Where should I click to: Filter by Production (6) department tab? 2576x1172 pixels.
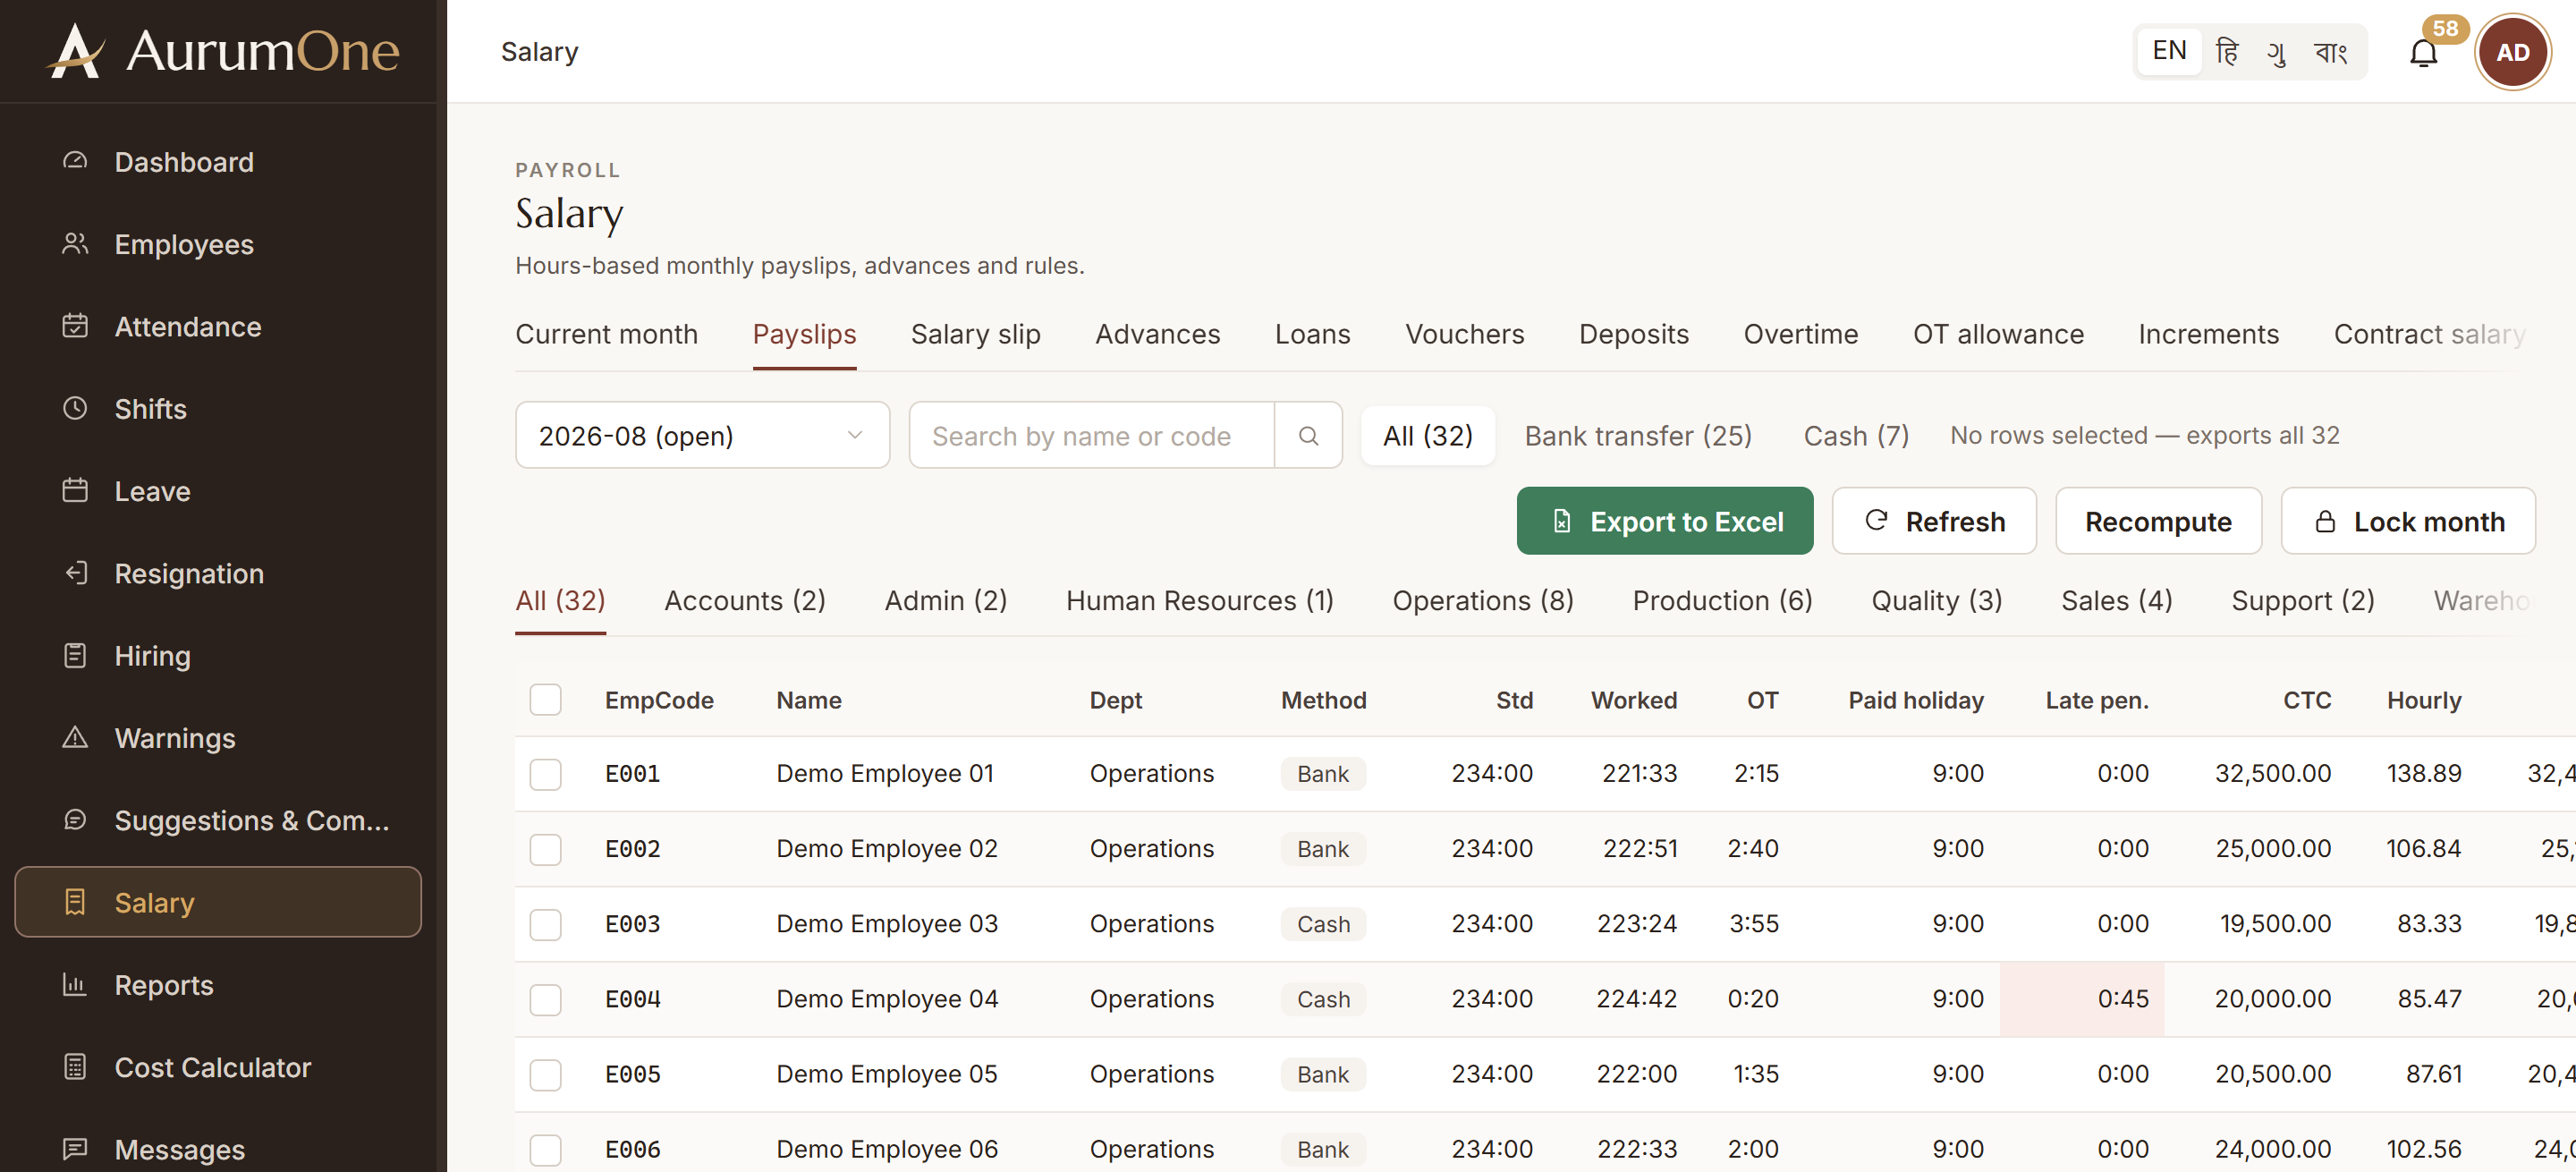(1722, 600)
